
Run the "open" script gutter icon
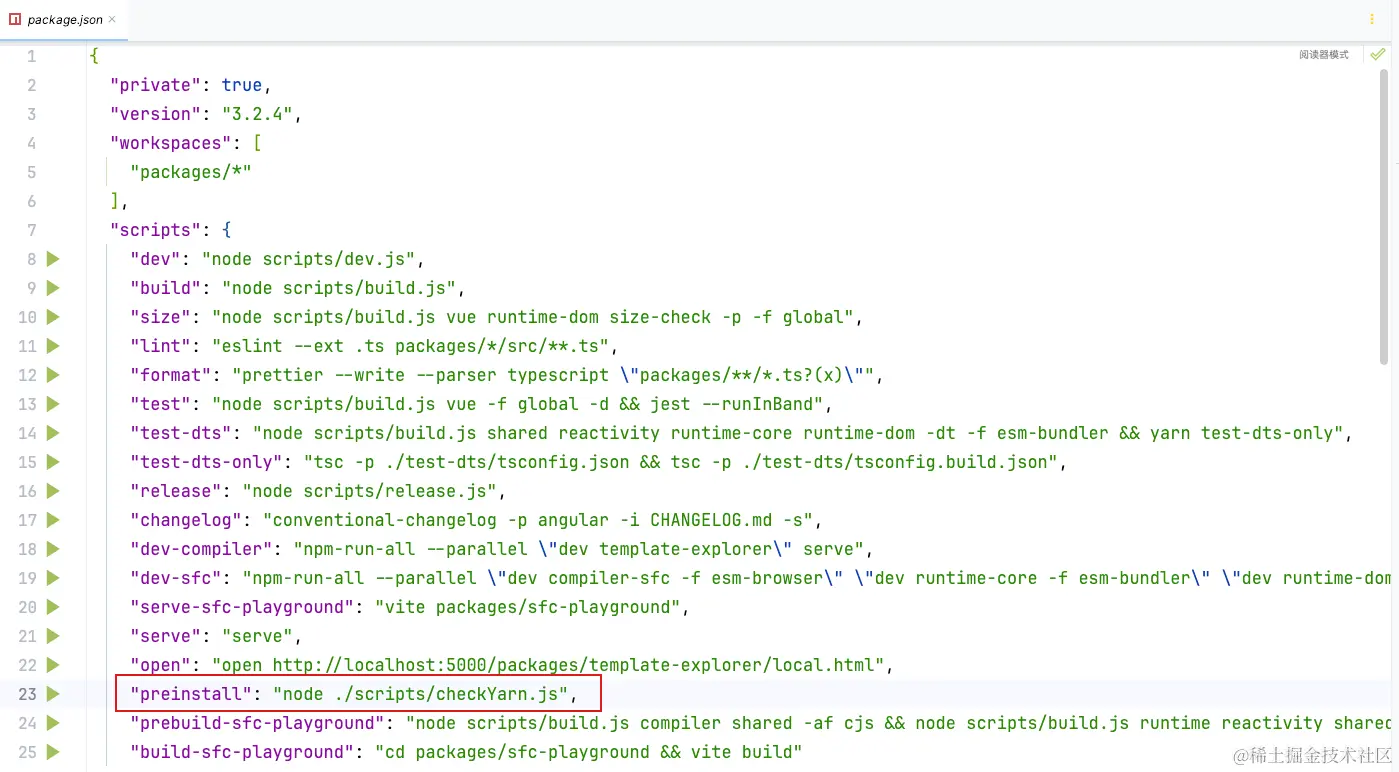[53, 665]
